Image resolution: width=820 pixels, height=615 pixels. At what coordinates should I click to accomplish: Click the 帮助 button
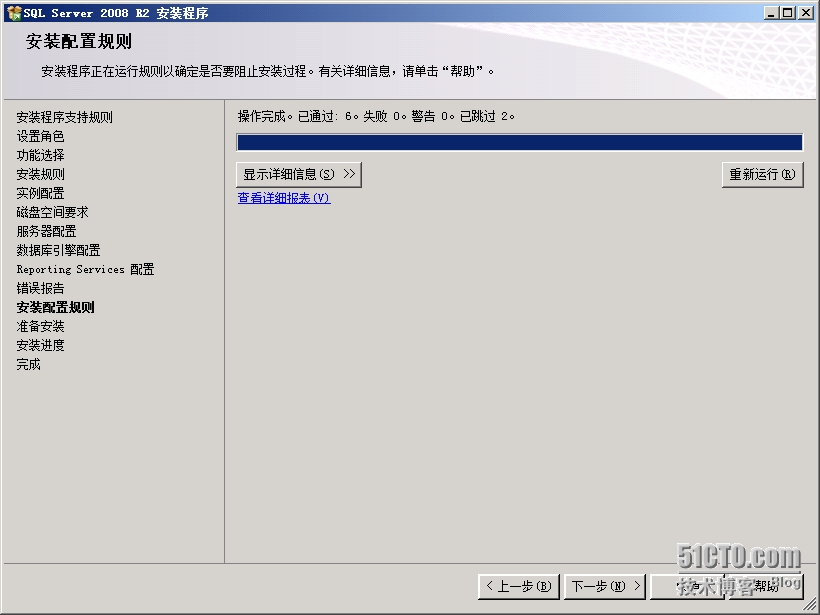(x=766, y=586)
